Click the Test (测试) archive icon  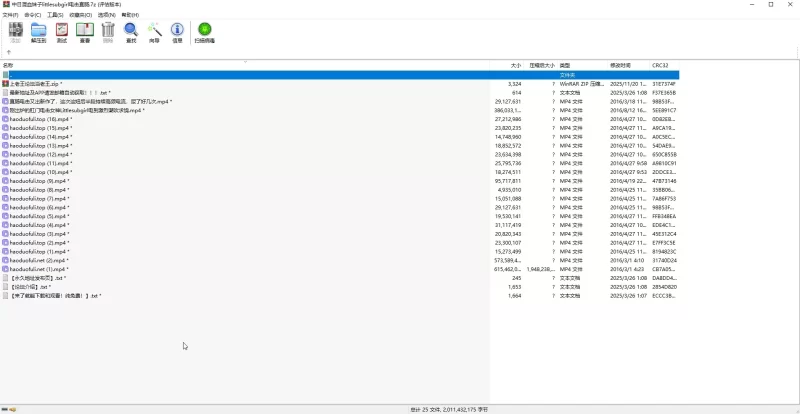(62, 32)
